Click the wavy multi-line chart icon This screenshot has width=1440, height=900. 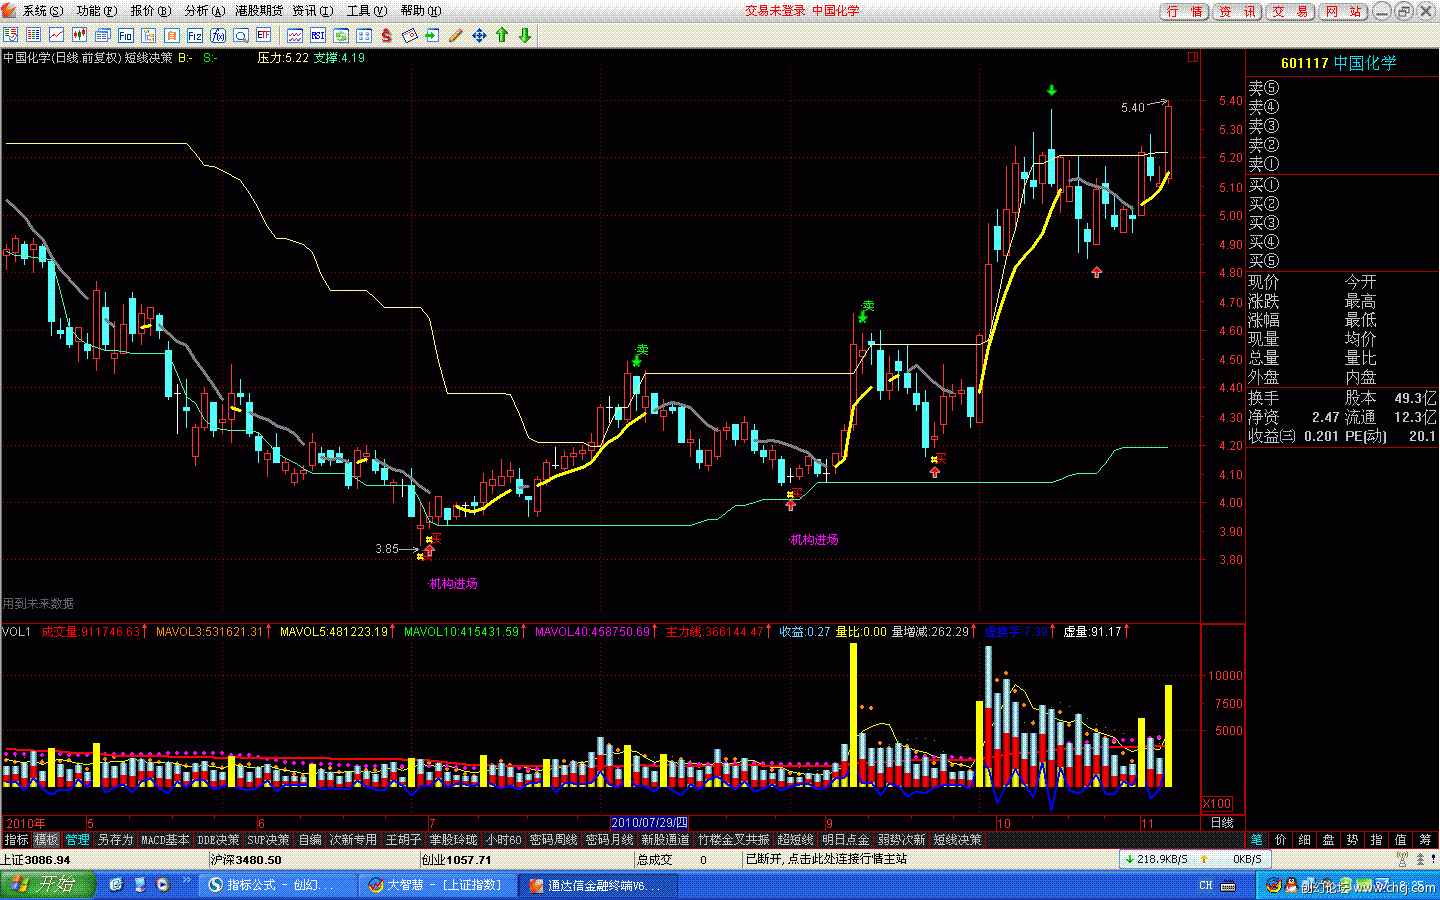point(295,35)
